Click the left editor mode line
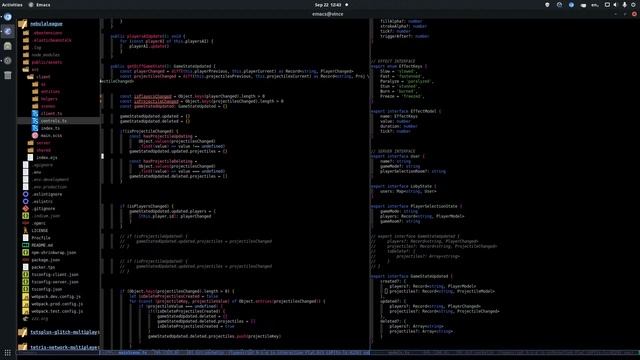This screenshot has height=360, width=640. (x=235, y=353)
